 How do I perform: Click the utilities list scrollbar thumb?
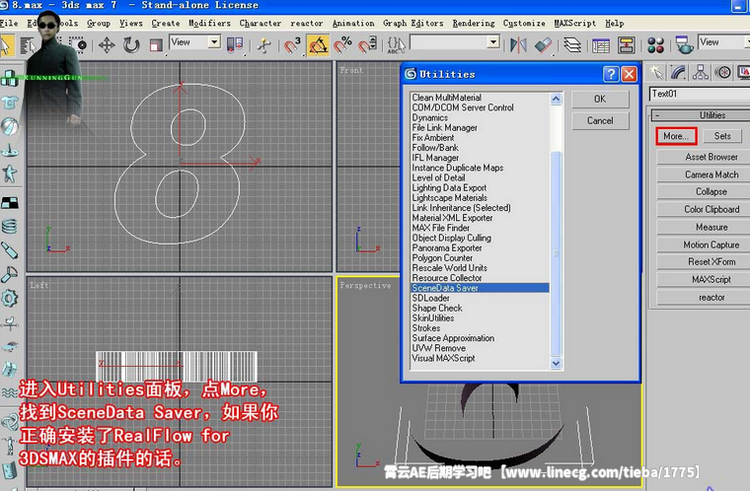pyautogui.click(x=555, y=253)
